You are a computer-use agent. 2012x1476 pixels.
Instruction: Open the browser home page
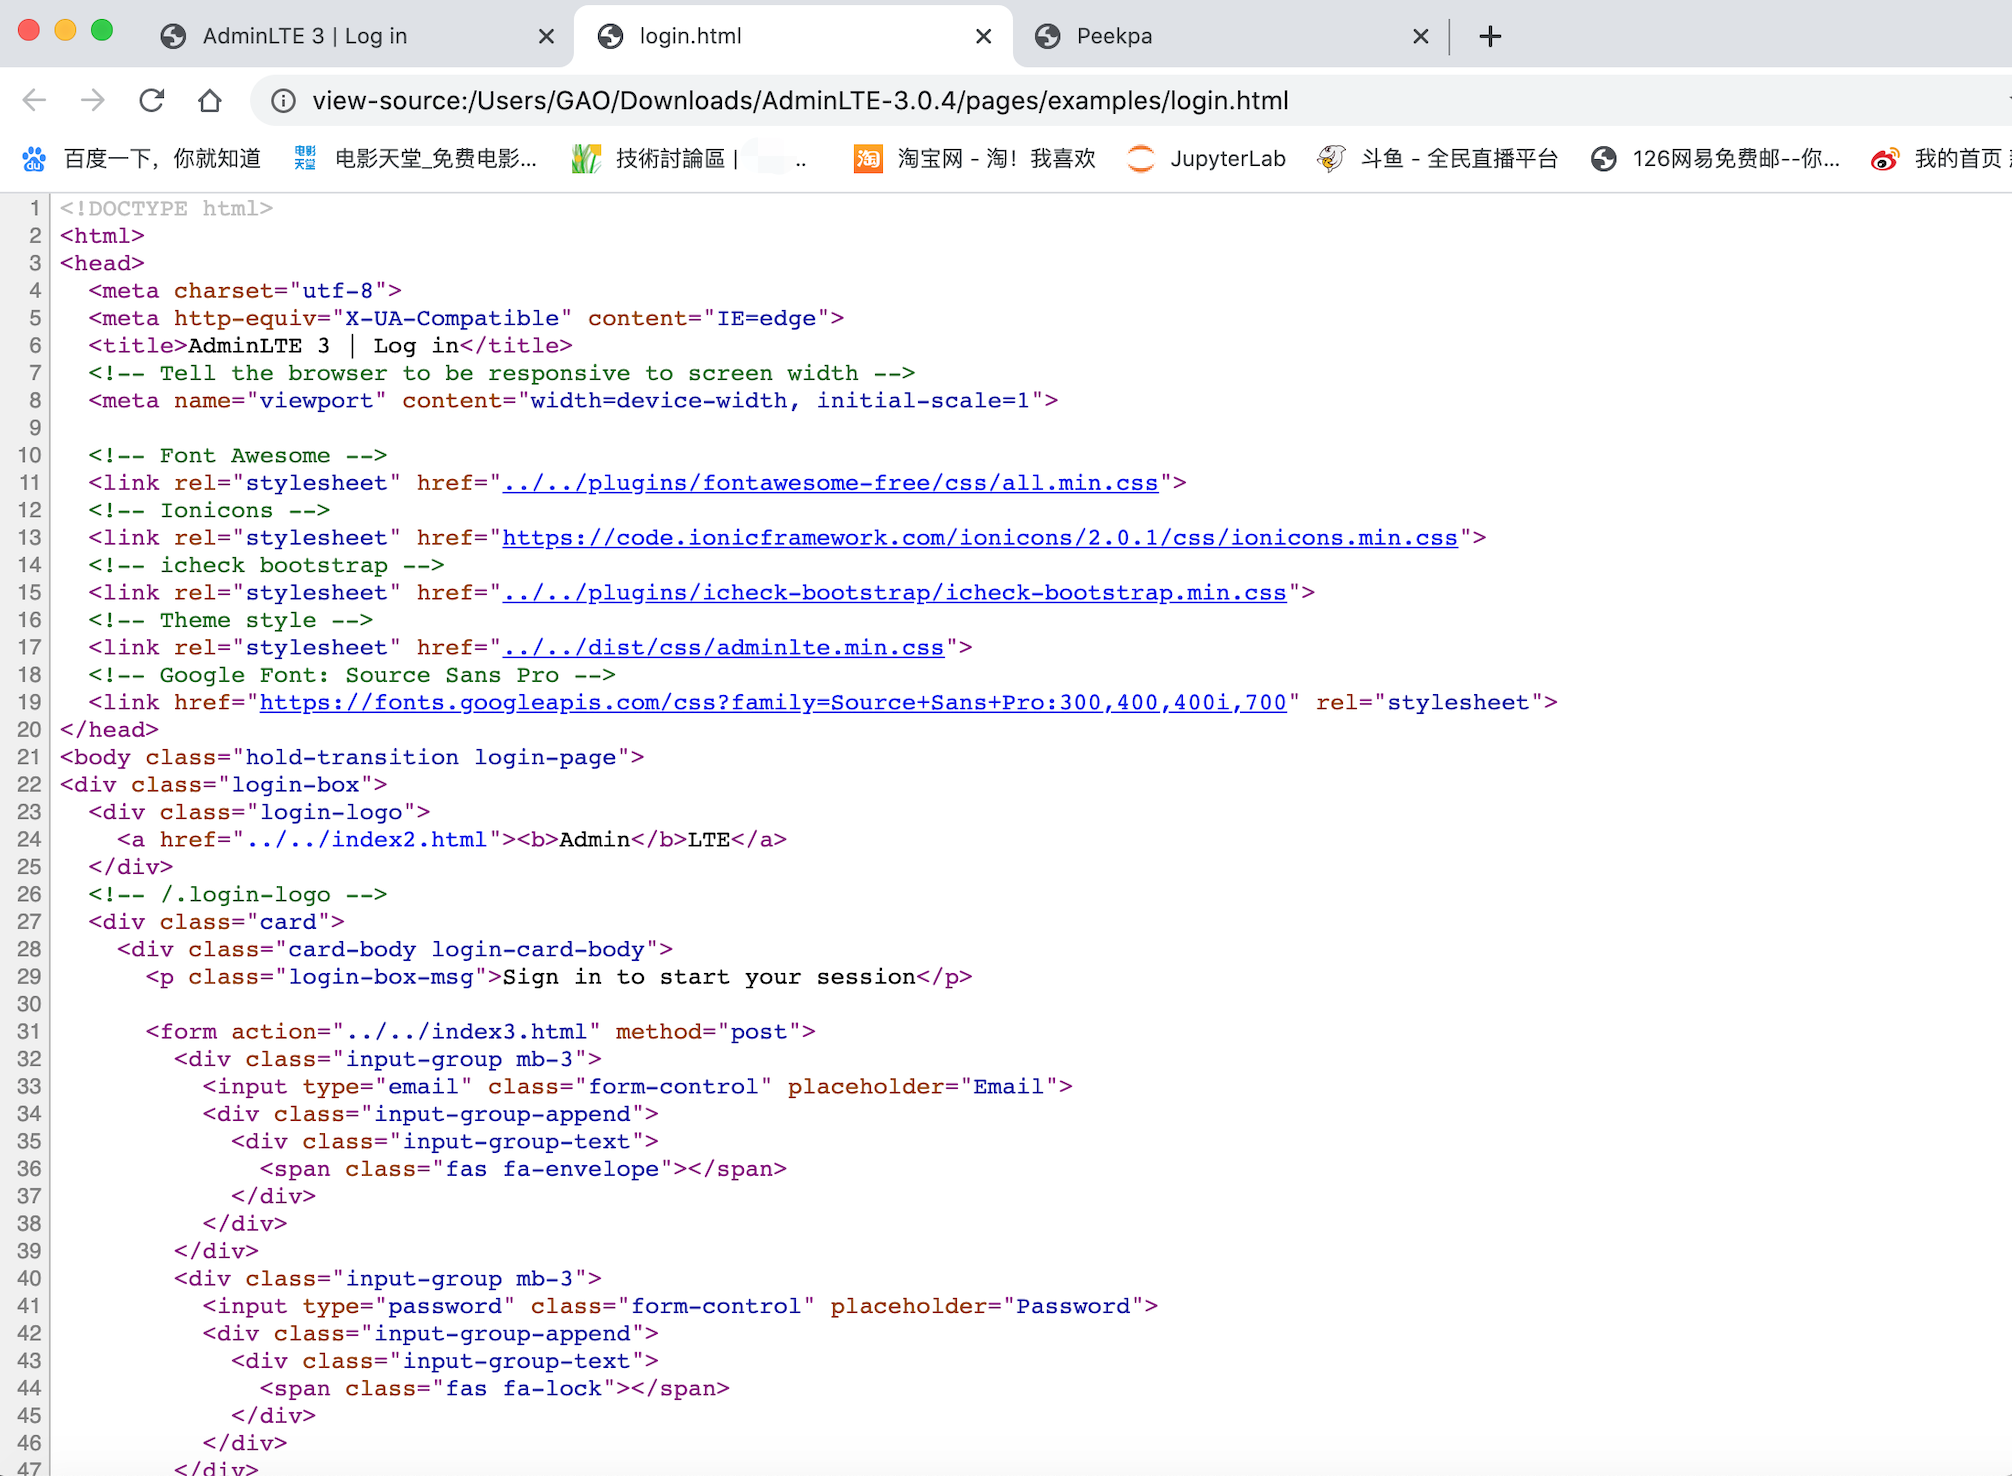(x=209, y=100)
